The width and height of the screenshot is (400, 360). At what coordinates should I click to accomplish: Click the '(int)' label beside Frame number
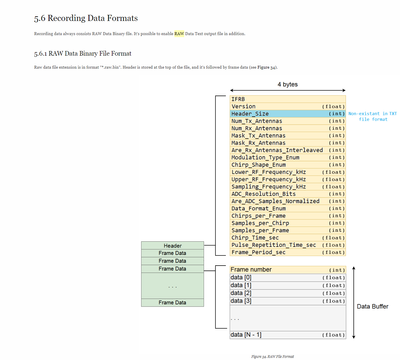click(x=337, y=270)
